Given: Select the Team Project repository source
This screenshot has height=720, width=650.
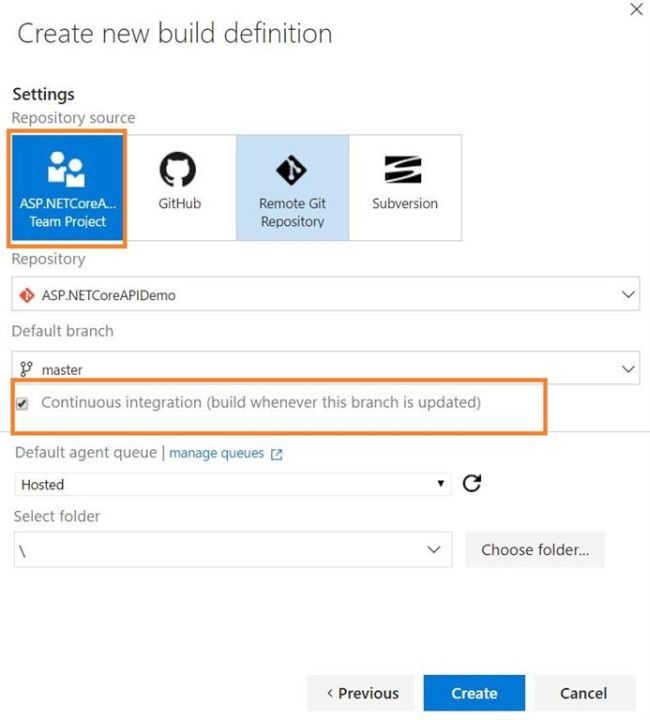Looking at the screenshot, I should point(68,189).
